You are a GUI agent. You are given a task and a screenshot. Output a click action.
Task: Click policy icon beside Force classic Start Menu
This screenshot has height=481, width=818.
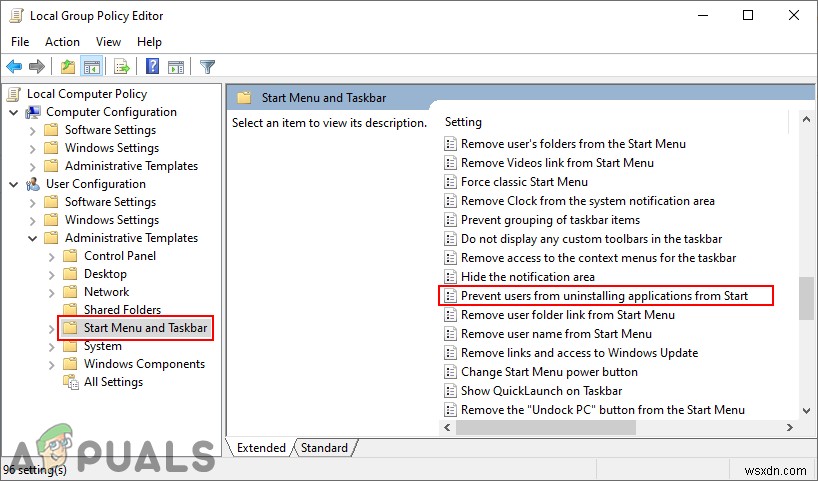[450, 182]
